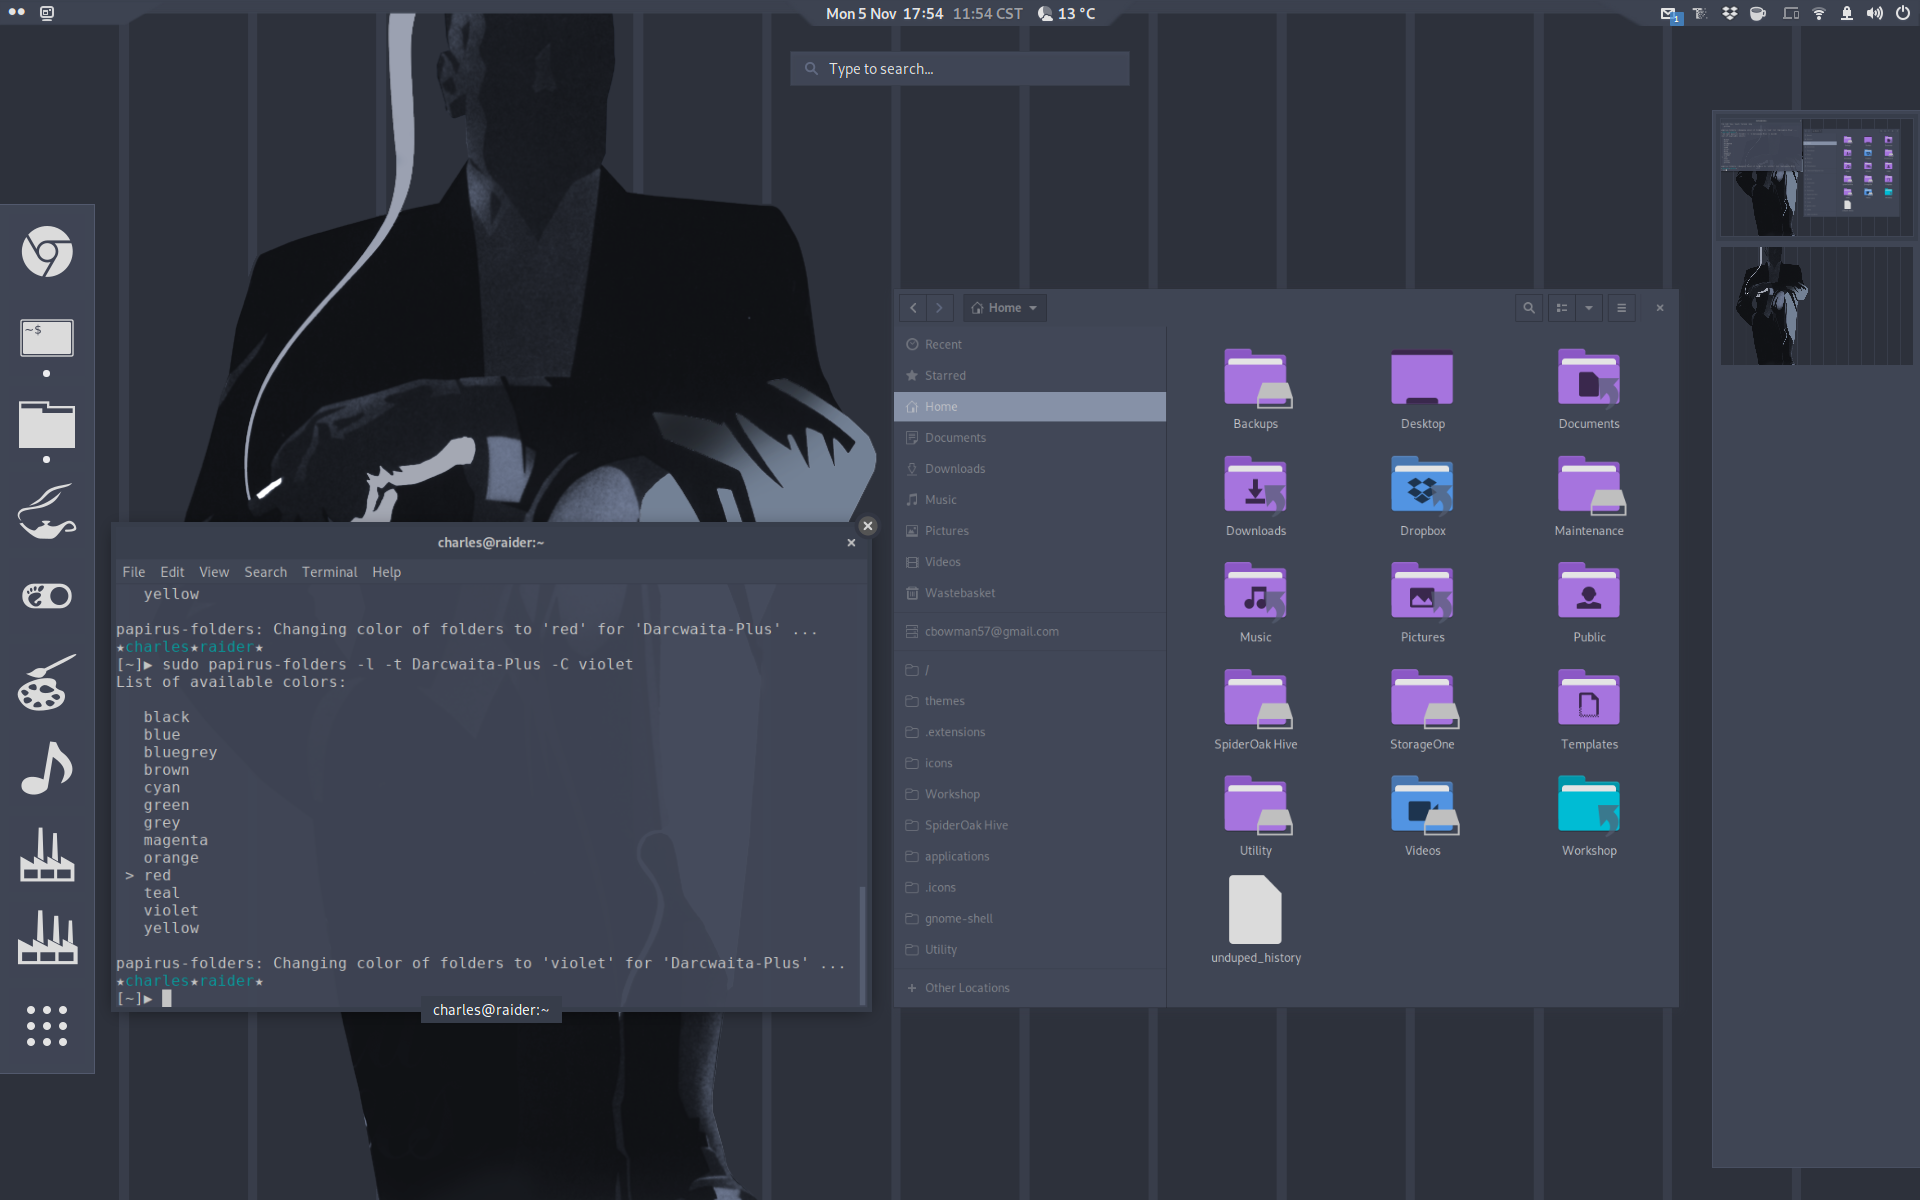Open the paint palette app in dock
Viewport: 1920px width, 1200px height.
(x=47, y=683)
